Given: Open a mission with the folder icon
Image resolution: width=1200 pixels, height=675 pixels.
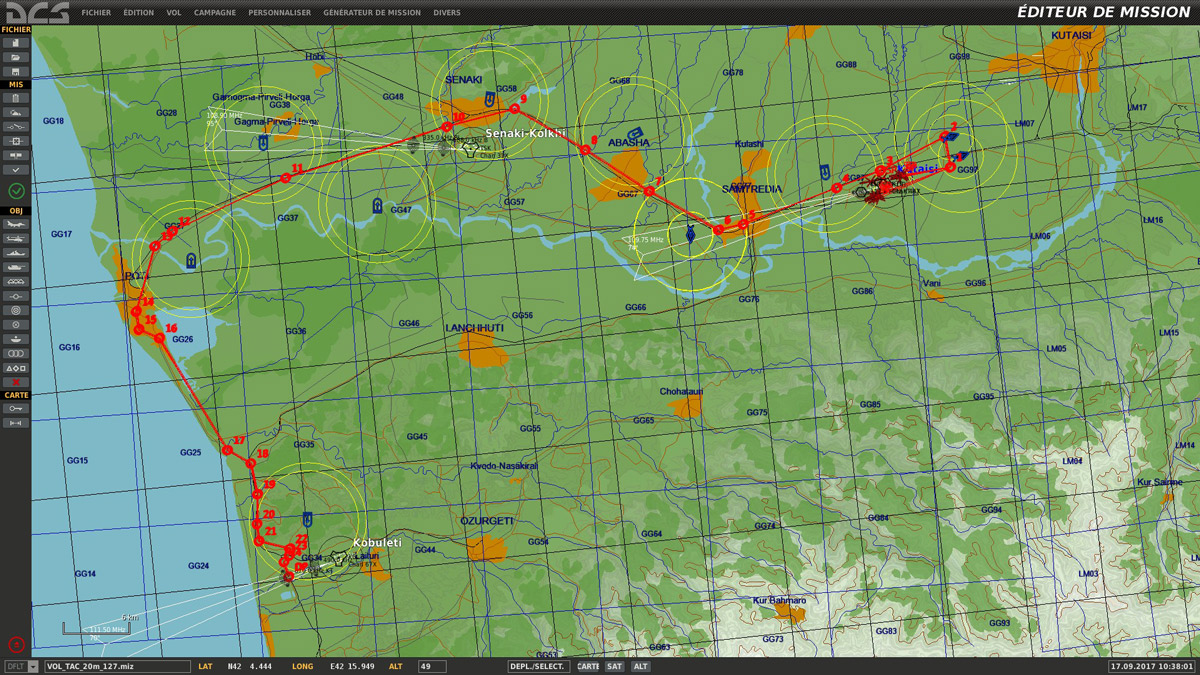Looking at the screenshot, I should pos(16,58).
